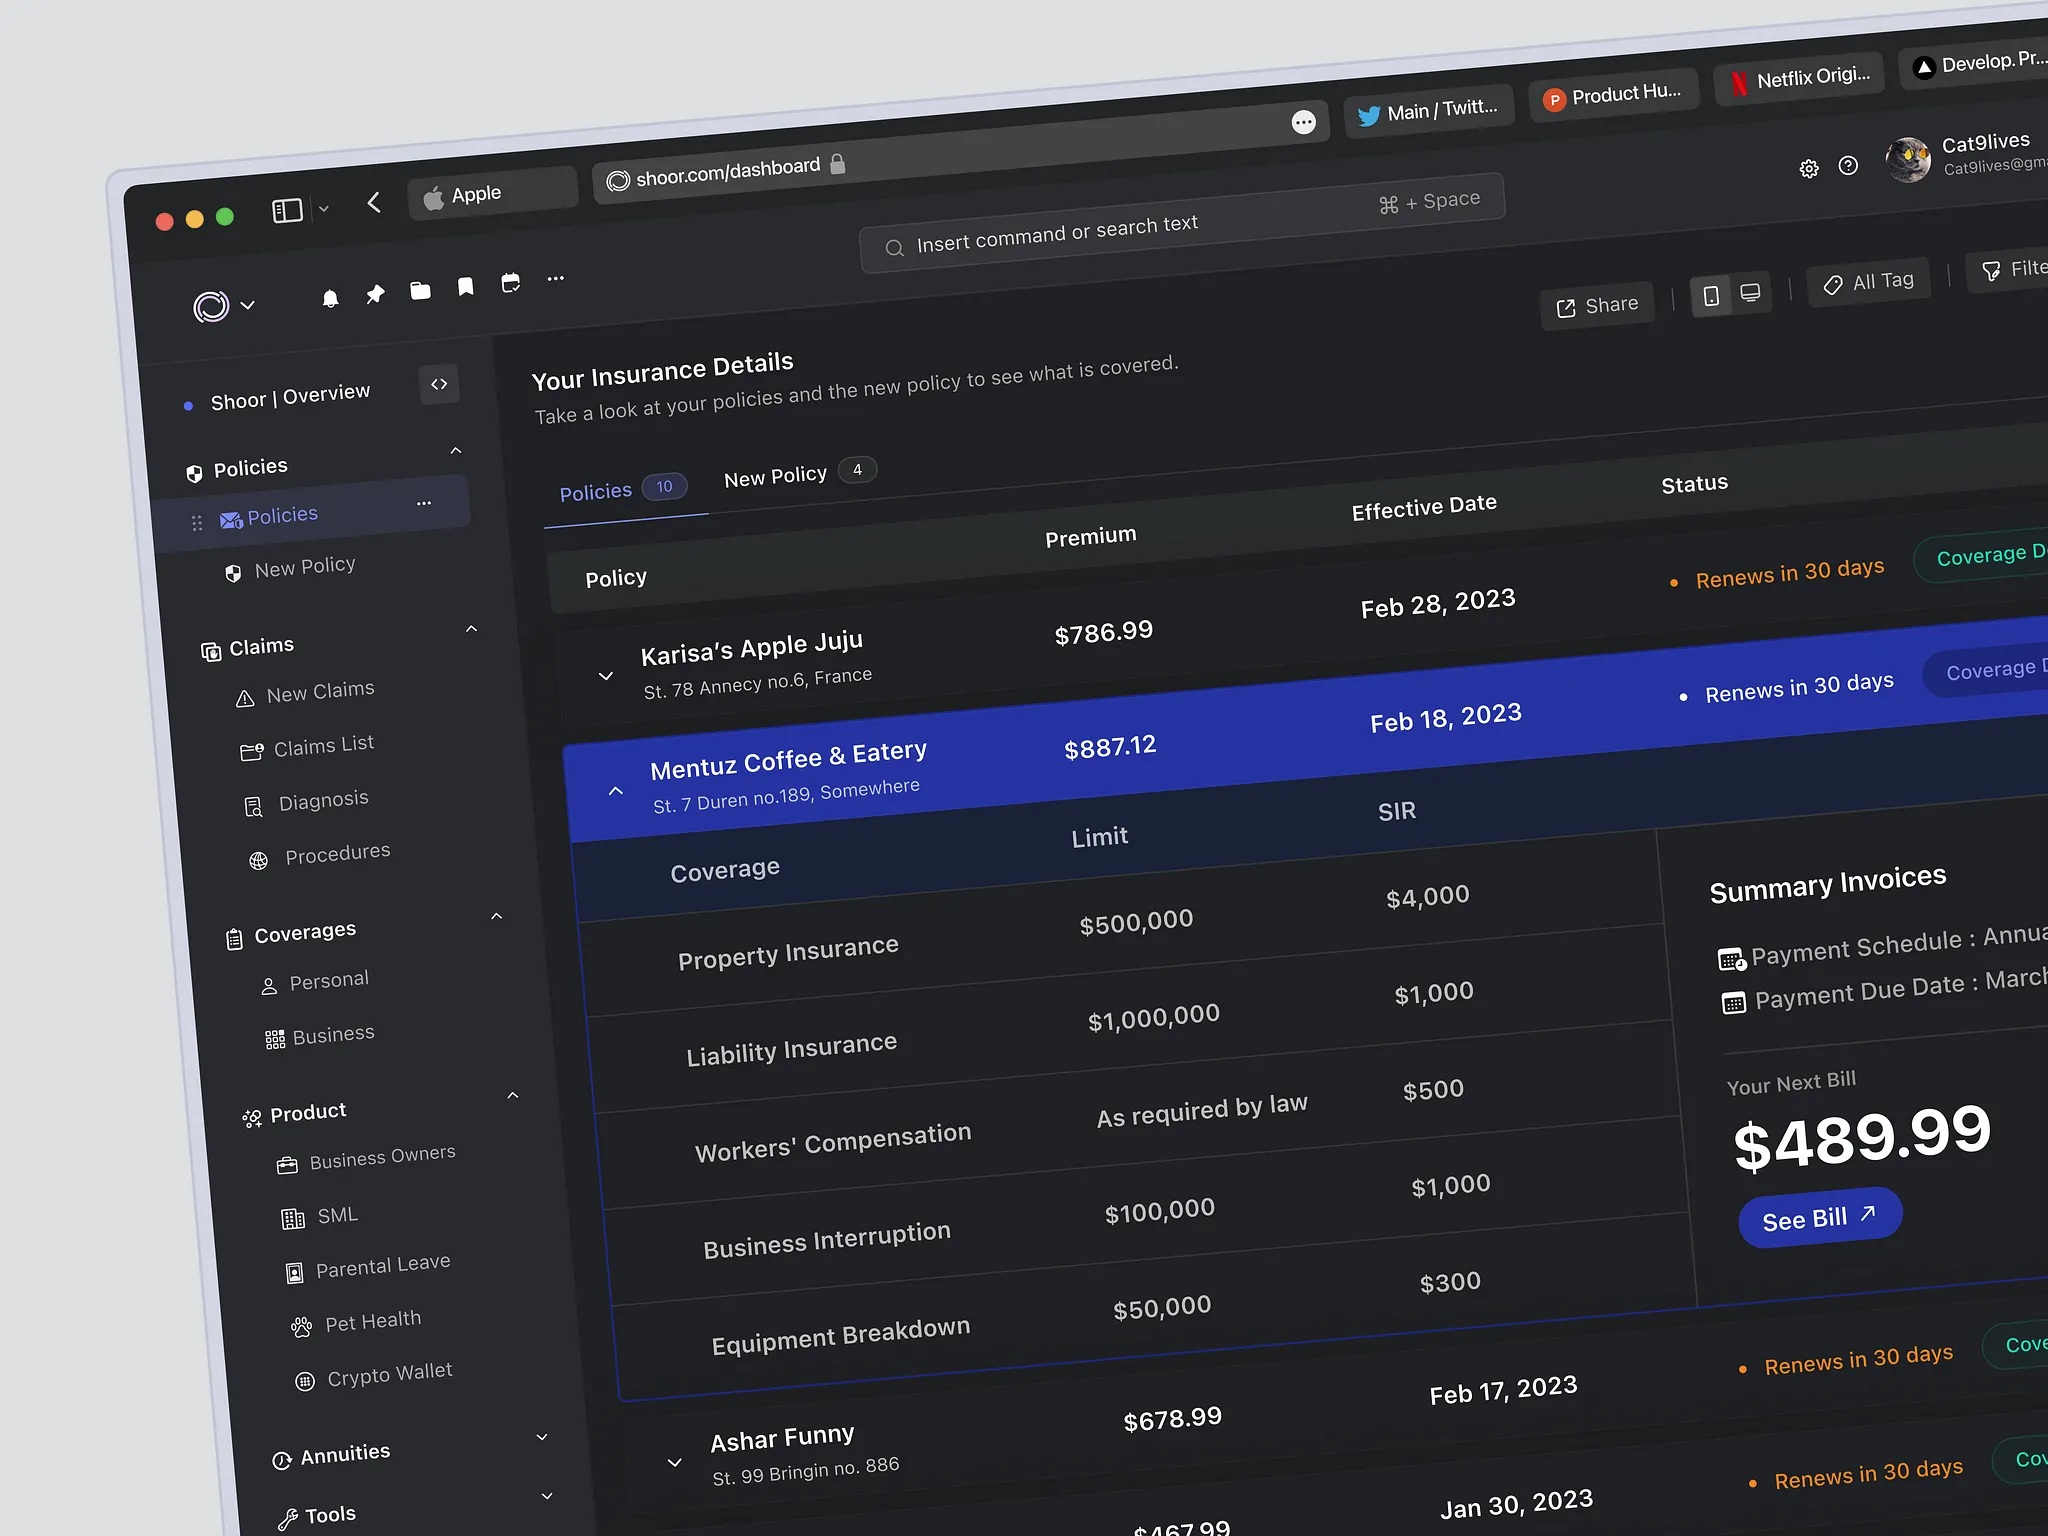
Task: Click the shoor.com/dashboard address bar
Action: tap(959, 151)
